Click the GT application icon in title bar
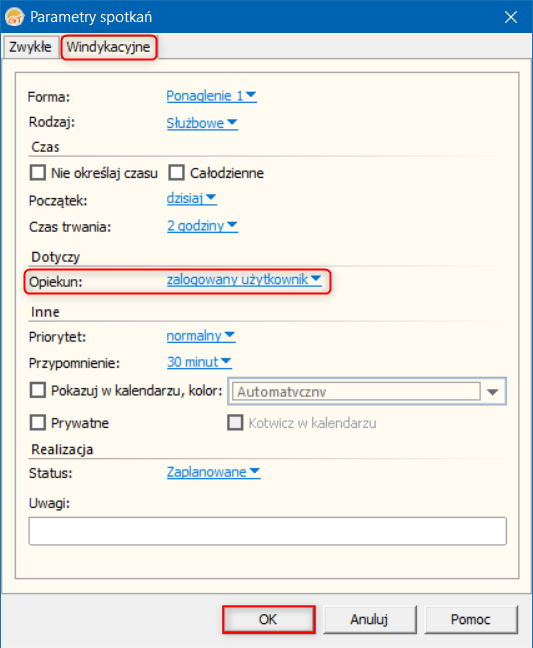 14,17
